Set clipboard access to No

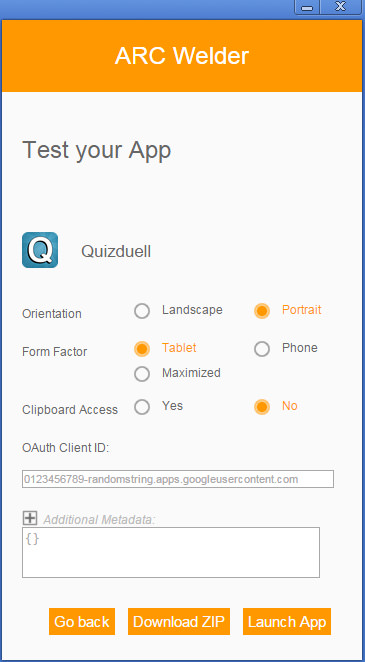coord(262,407)
